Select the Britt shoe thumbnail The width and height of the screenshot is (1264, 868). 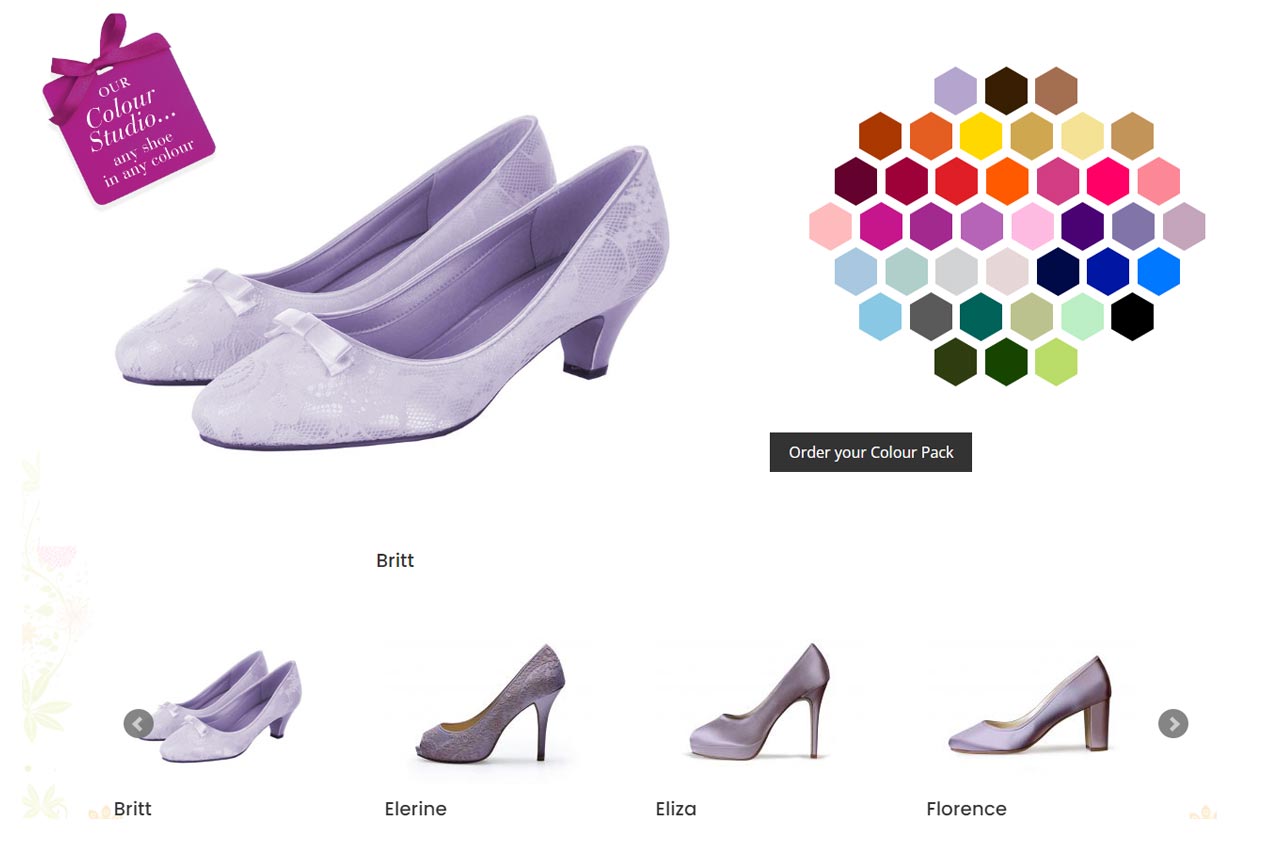[229, 706]
